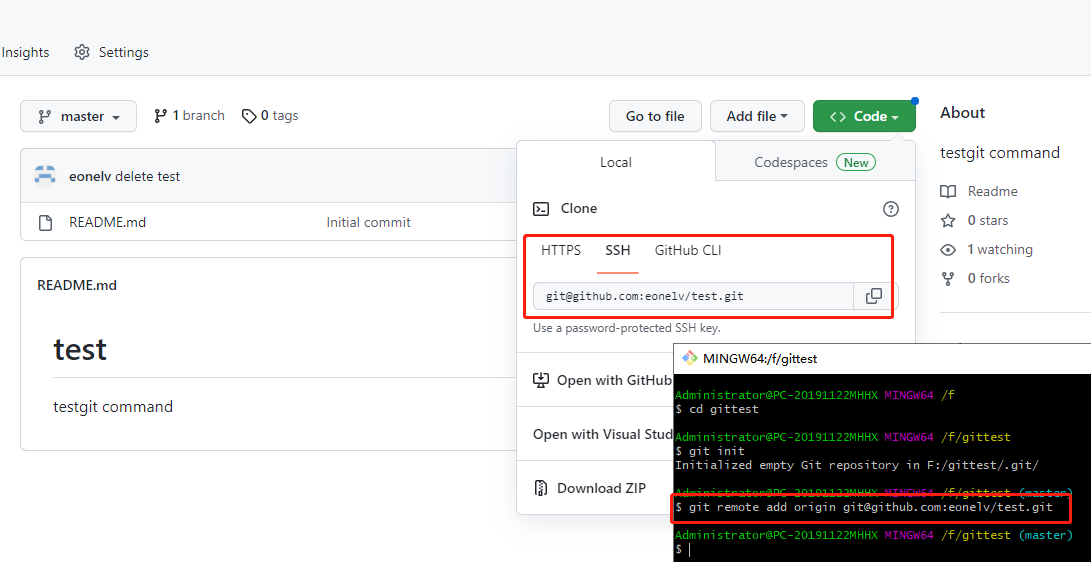Open the README.md file in file list
This screenshot has height=562, width=1091.
point(107,223)
